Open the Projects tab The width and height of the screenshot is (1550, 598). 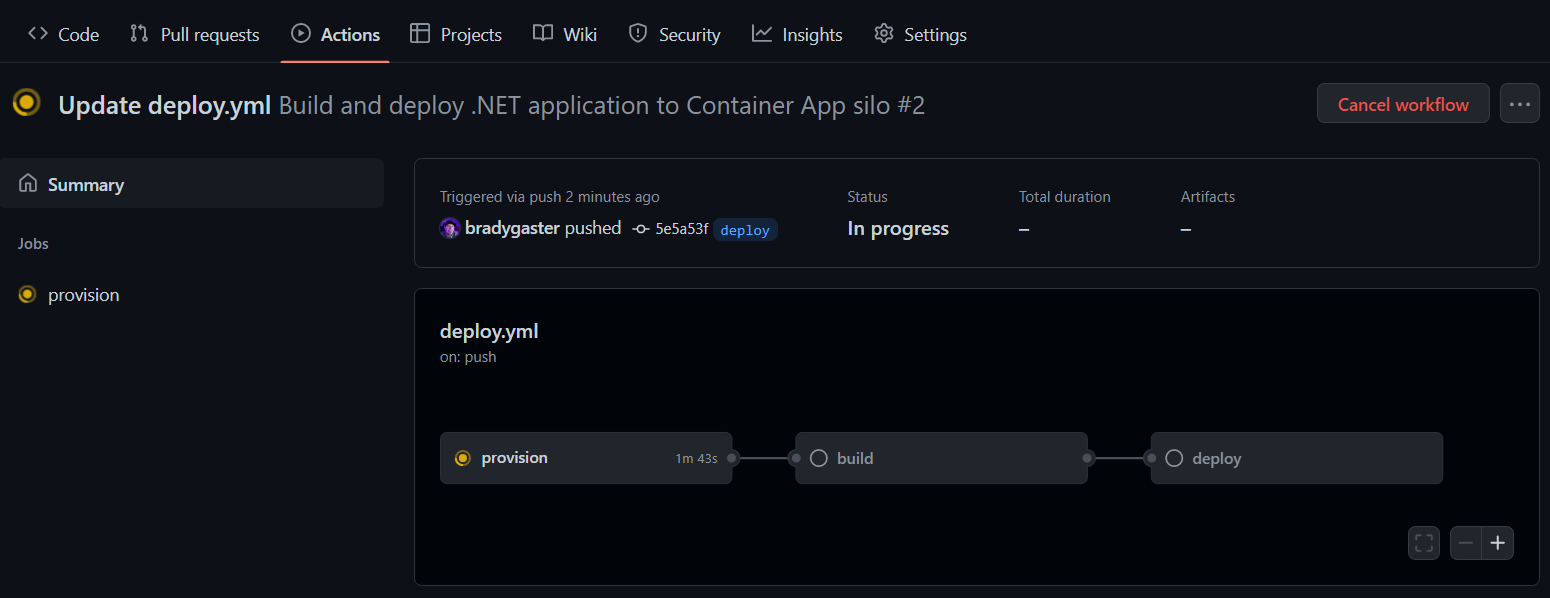coord(456,34)
